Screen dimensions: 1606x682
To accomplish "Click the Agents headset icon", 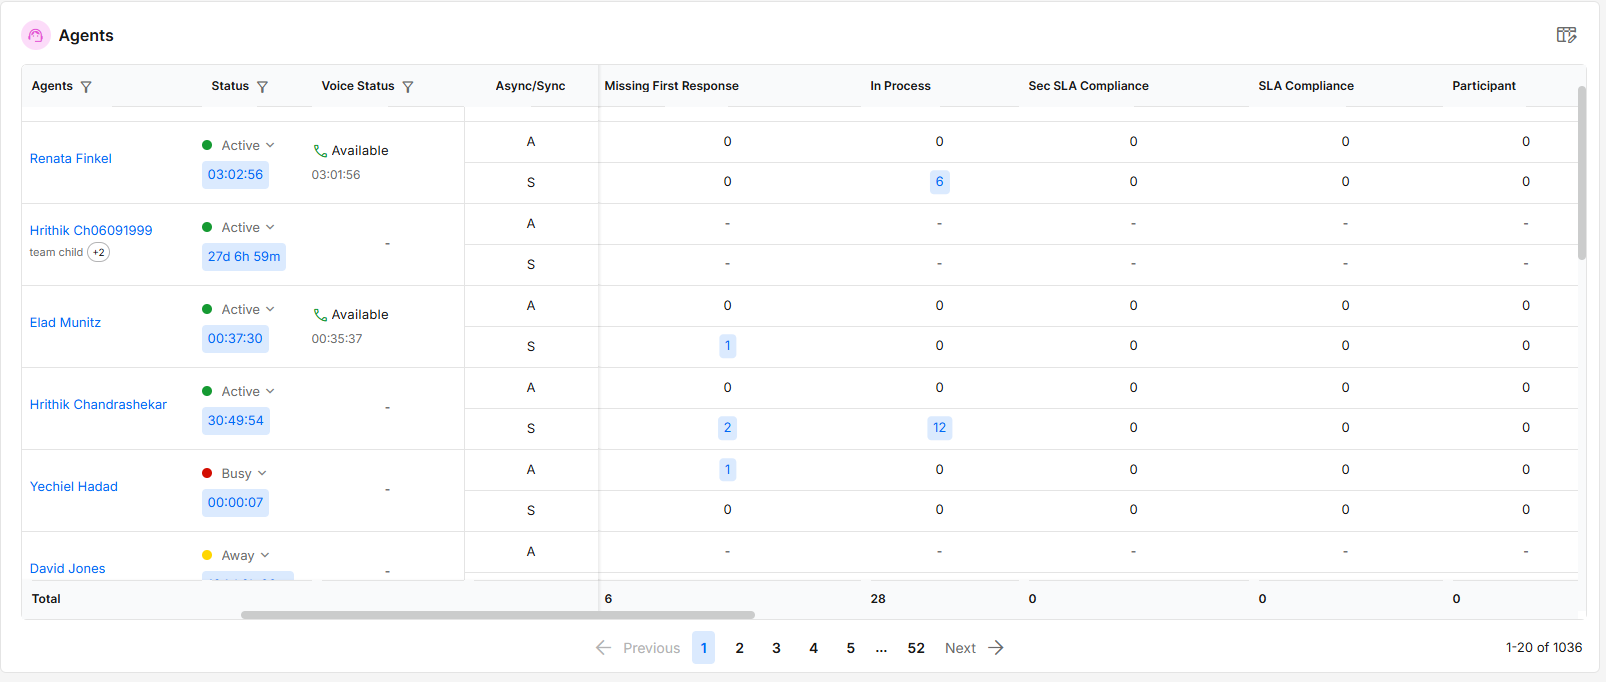I will point(36,35).
